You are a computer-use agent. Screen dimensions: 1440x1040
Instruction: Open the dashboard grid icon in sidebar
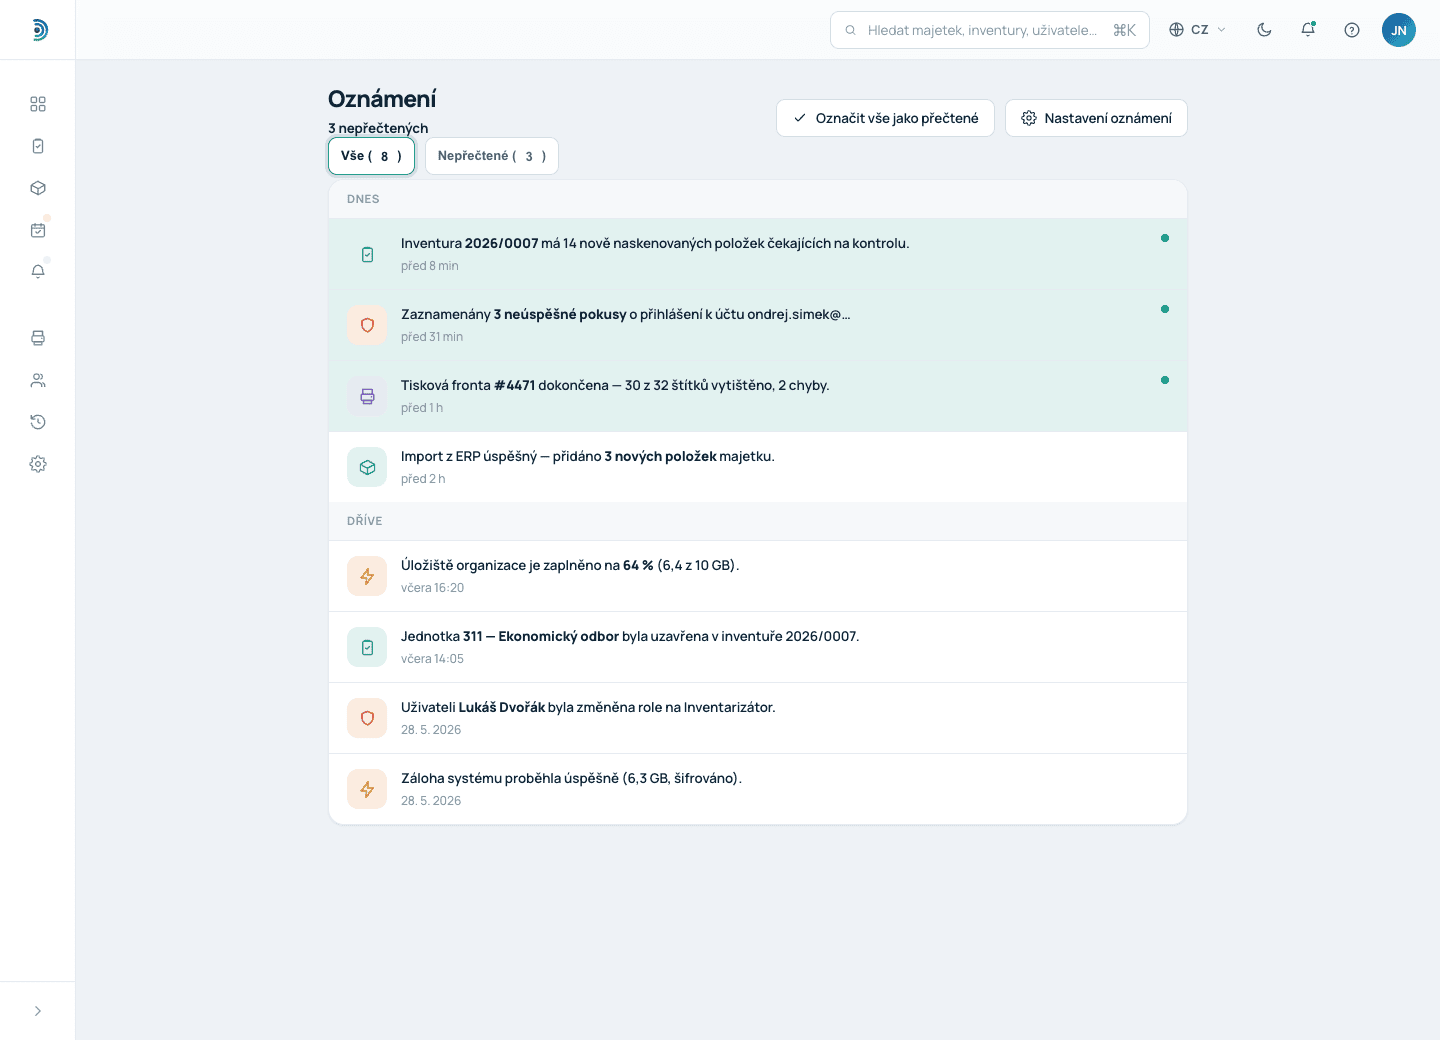tap(38, 104)
